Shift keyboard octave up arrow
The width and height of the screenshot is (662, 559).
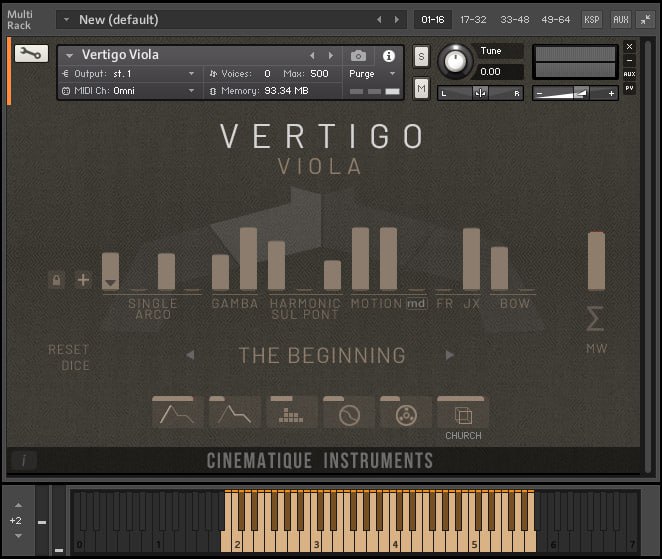tap(18, 505)
